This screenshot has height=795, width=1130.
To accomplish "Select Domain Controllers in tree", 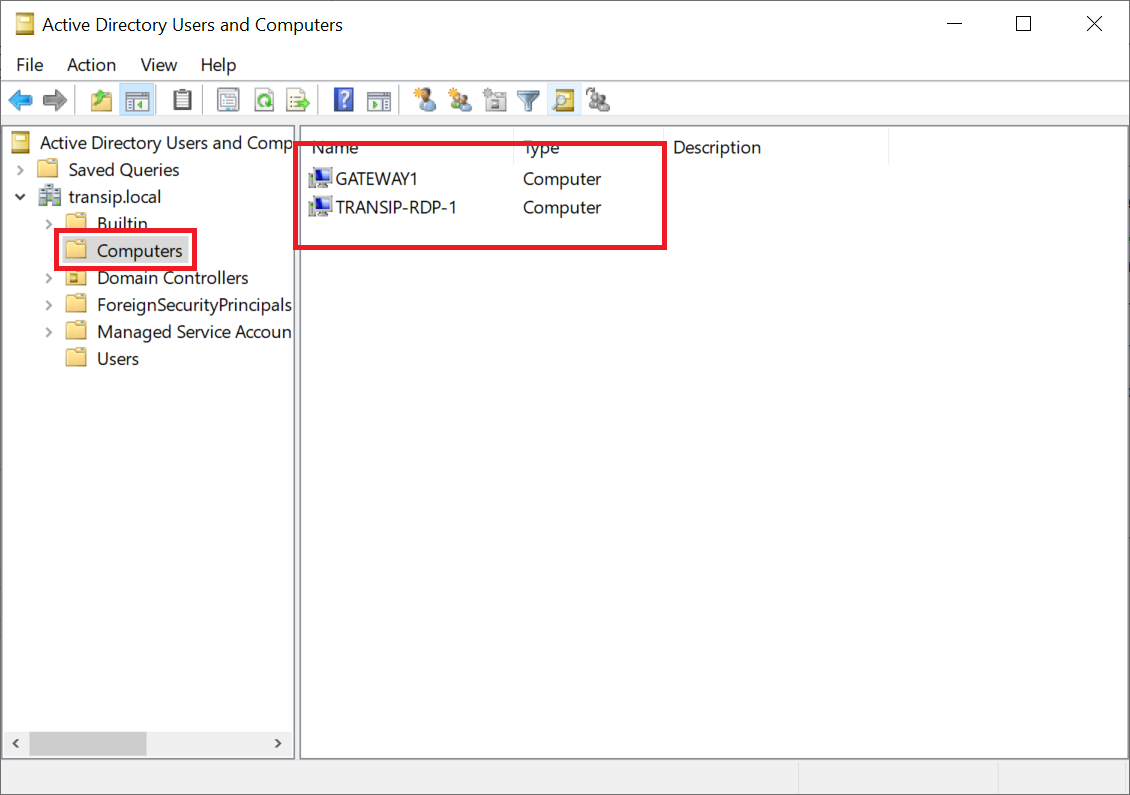I will click(173, 278).
